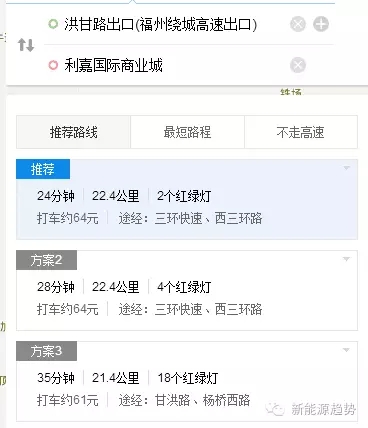Expand the 方案3 route details arrow
The image size is (368, 428).
[347, 350]
